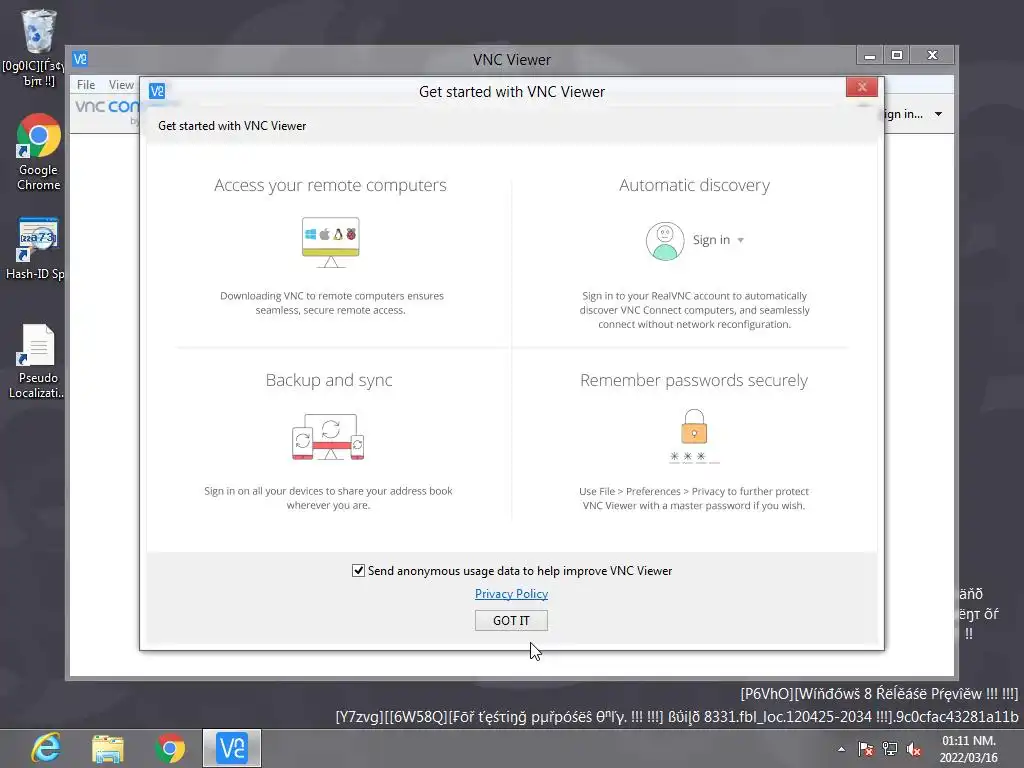Image resolution: width=1024 pixels, height=768 pixels.
Task: Expand the main window Sign in dropdown arrow
Action: (938, 114)
